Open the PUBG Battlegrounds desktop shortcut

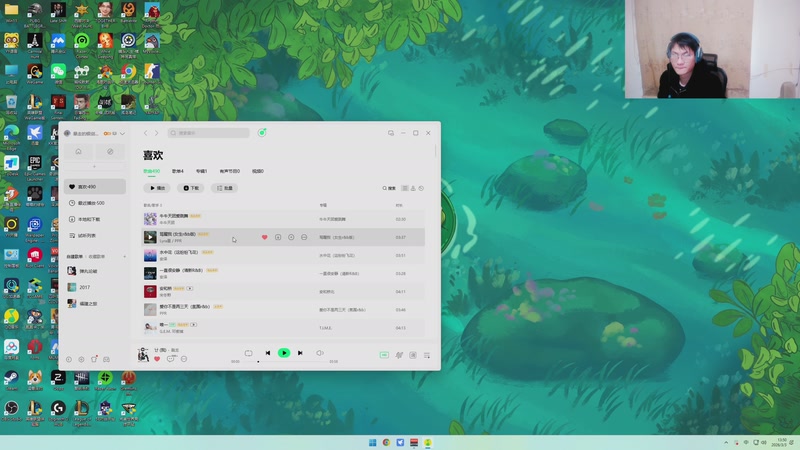[35, 12]
